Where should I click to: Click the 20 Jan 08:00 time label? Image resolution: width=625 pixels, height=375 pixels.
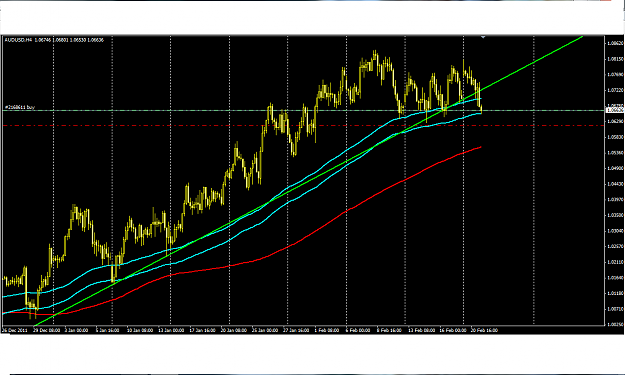coord(234,330)
